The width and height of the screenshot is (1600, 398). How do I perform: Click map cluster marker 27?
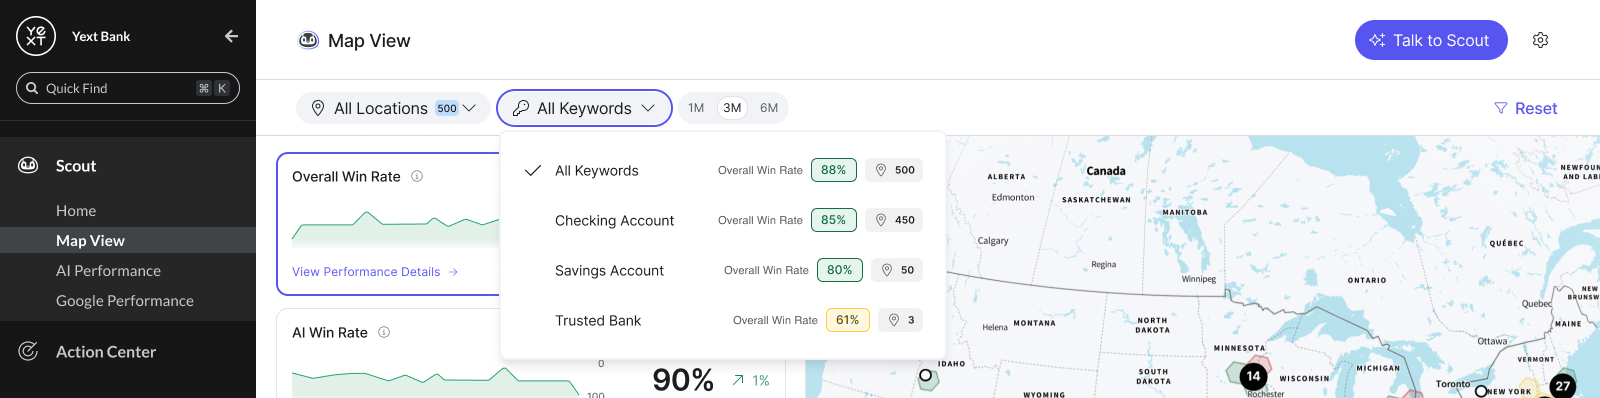pos(1562,385)
